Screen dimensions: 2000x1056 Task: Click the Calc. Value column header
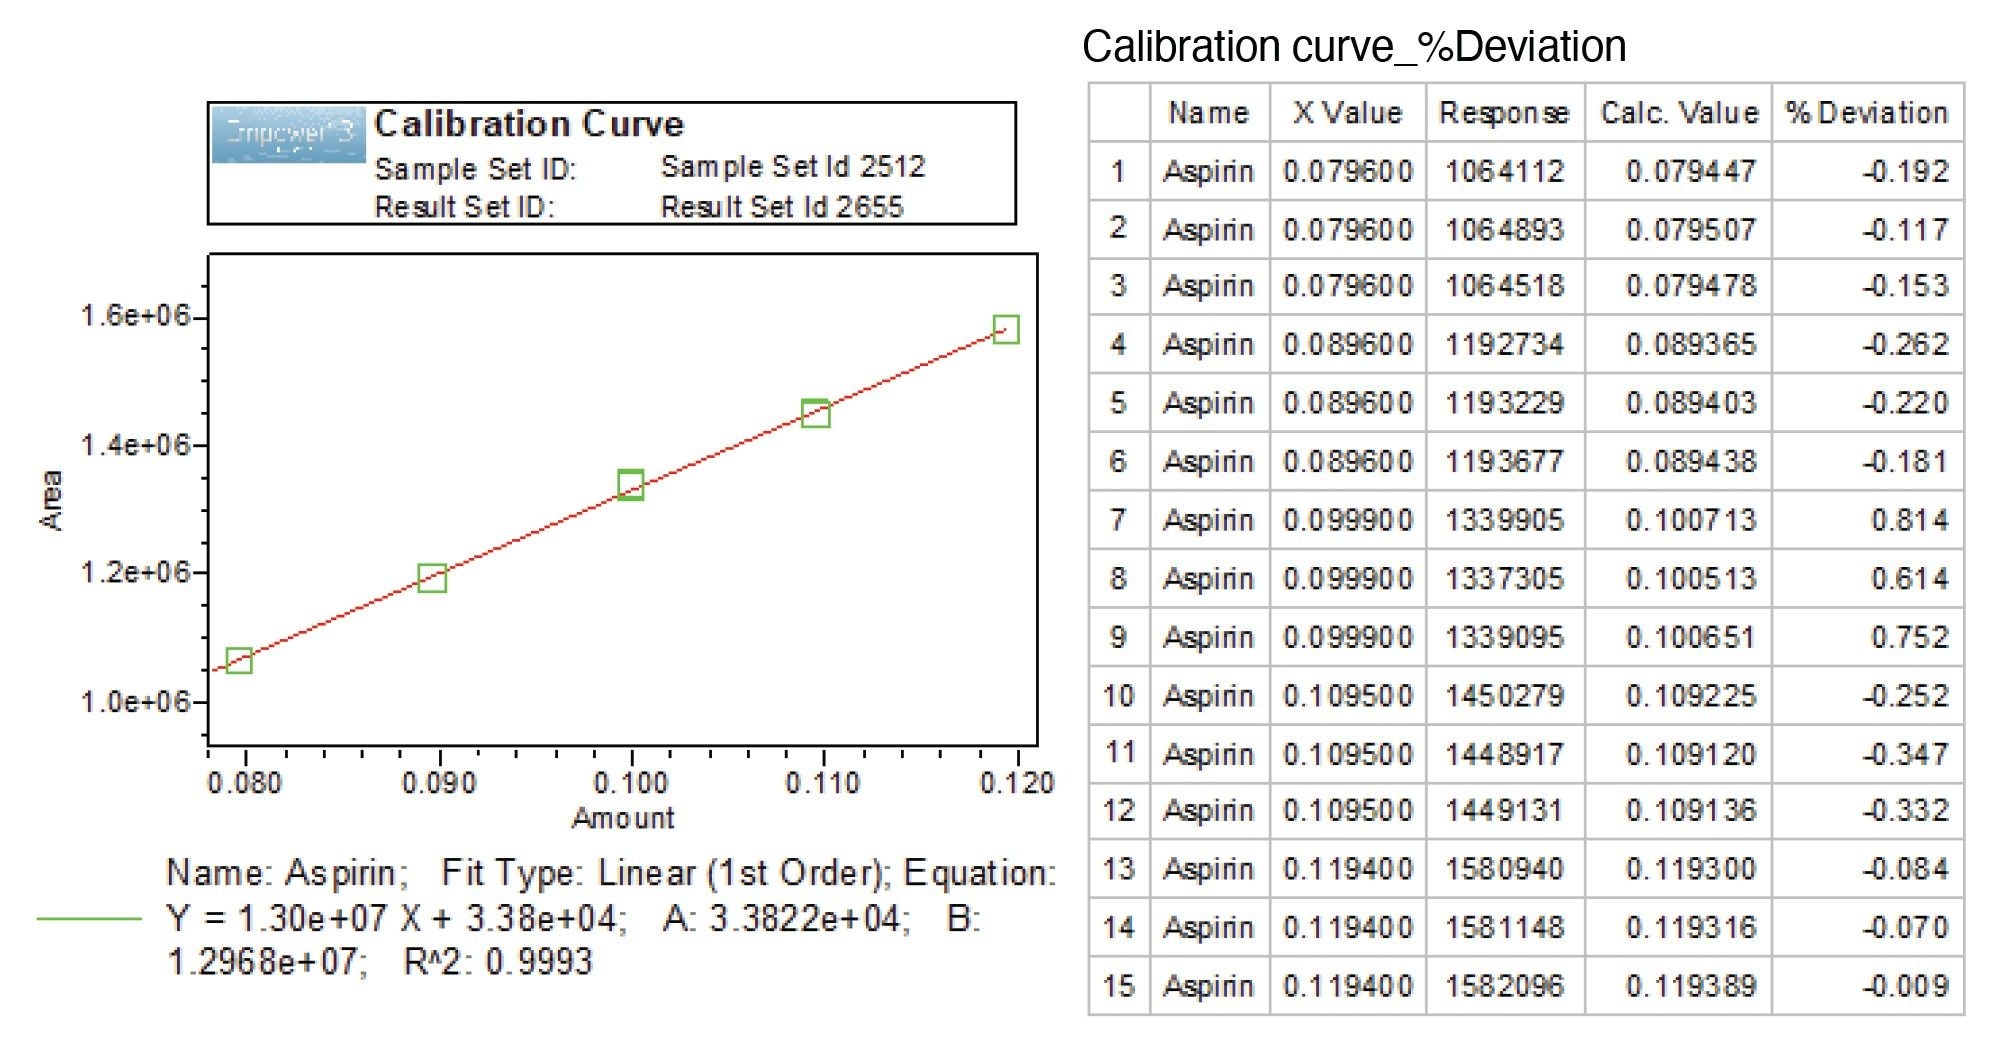1679,113
